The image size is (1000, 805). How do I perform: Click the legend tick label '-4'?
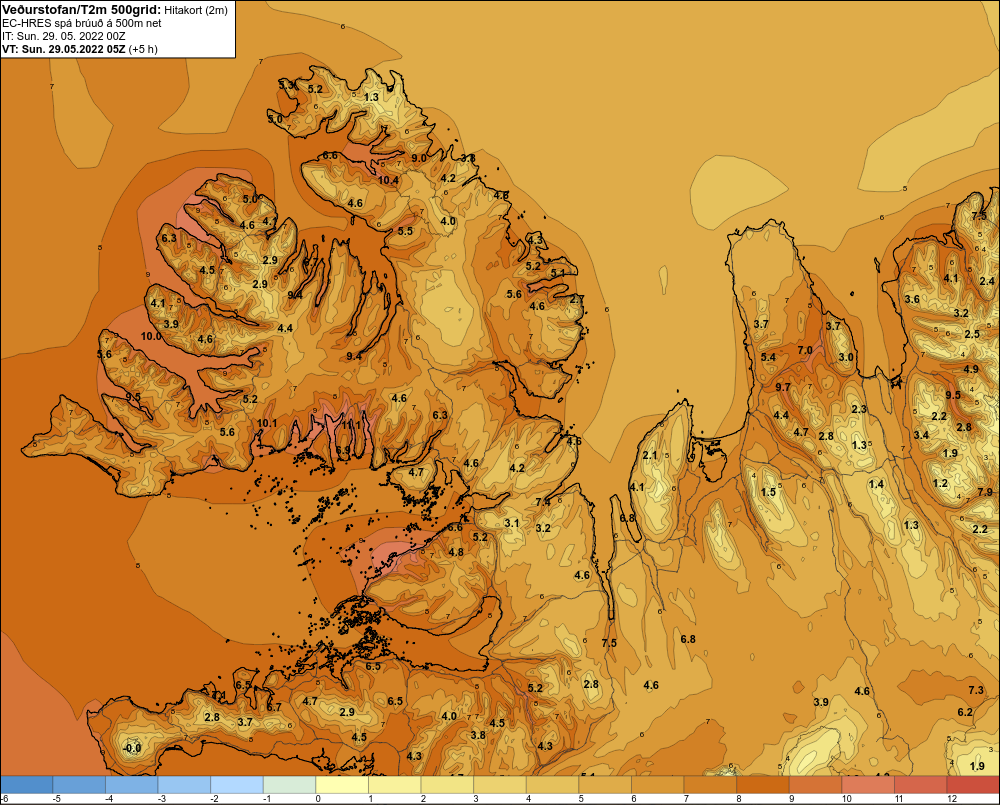108,799
